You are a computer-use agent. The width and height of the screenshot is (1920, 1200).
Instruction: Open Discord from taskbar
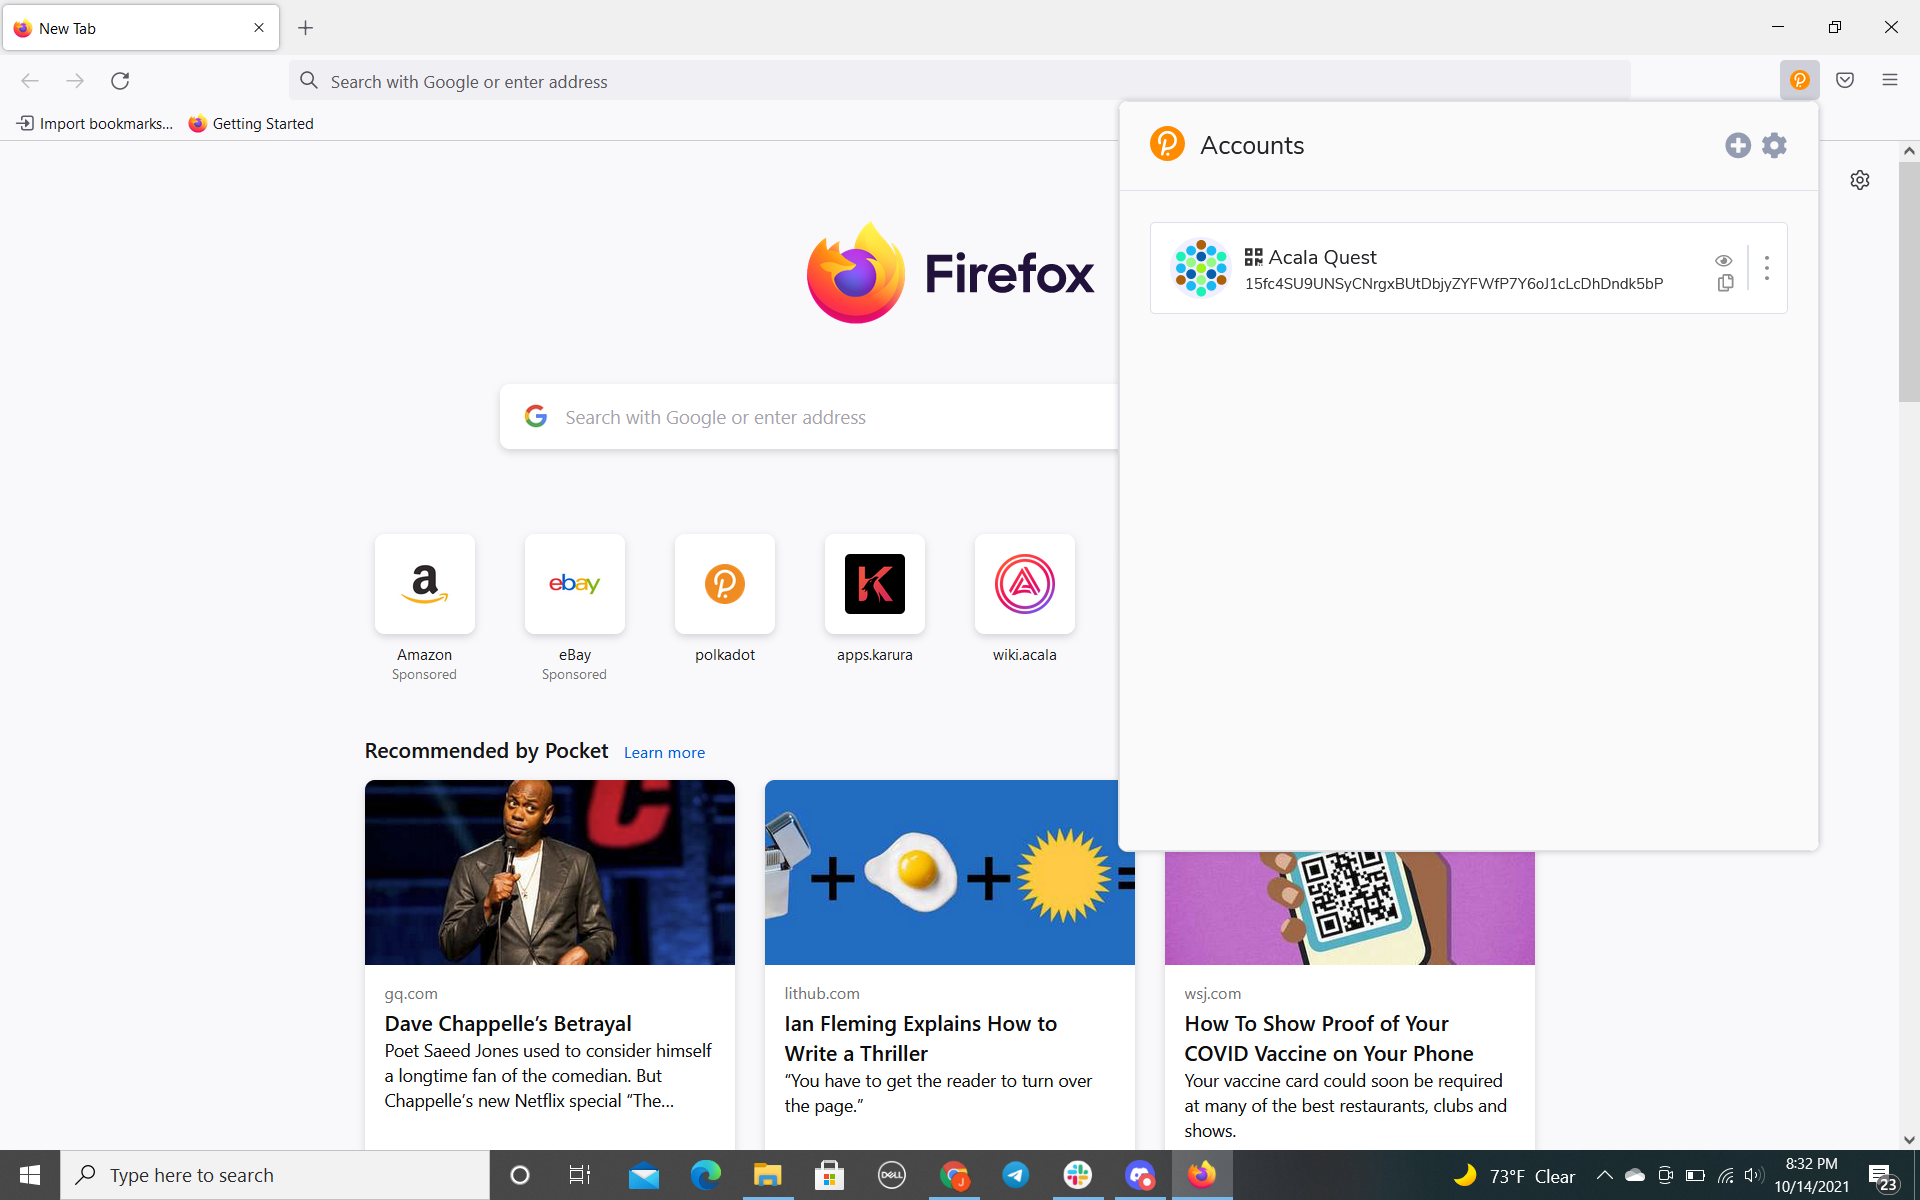pyautogui.click(x=1139, y=1175)
